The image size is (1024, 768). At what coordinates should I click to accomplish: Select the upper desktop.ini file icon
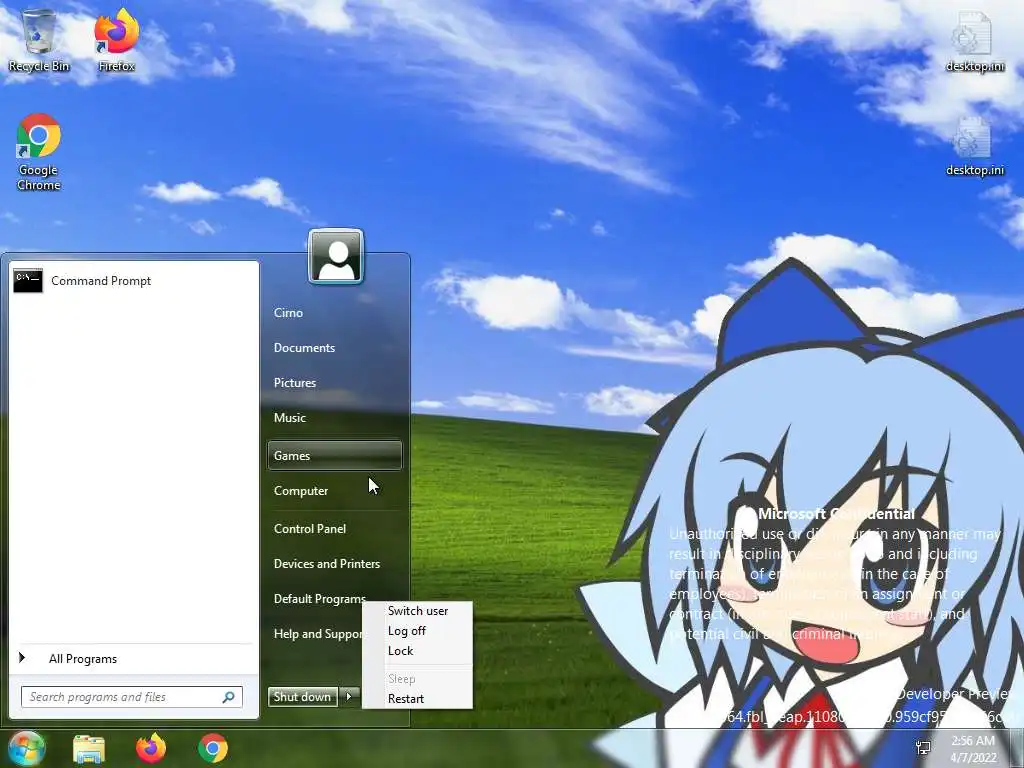(974, 40)
